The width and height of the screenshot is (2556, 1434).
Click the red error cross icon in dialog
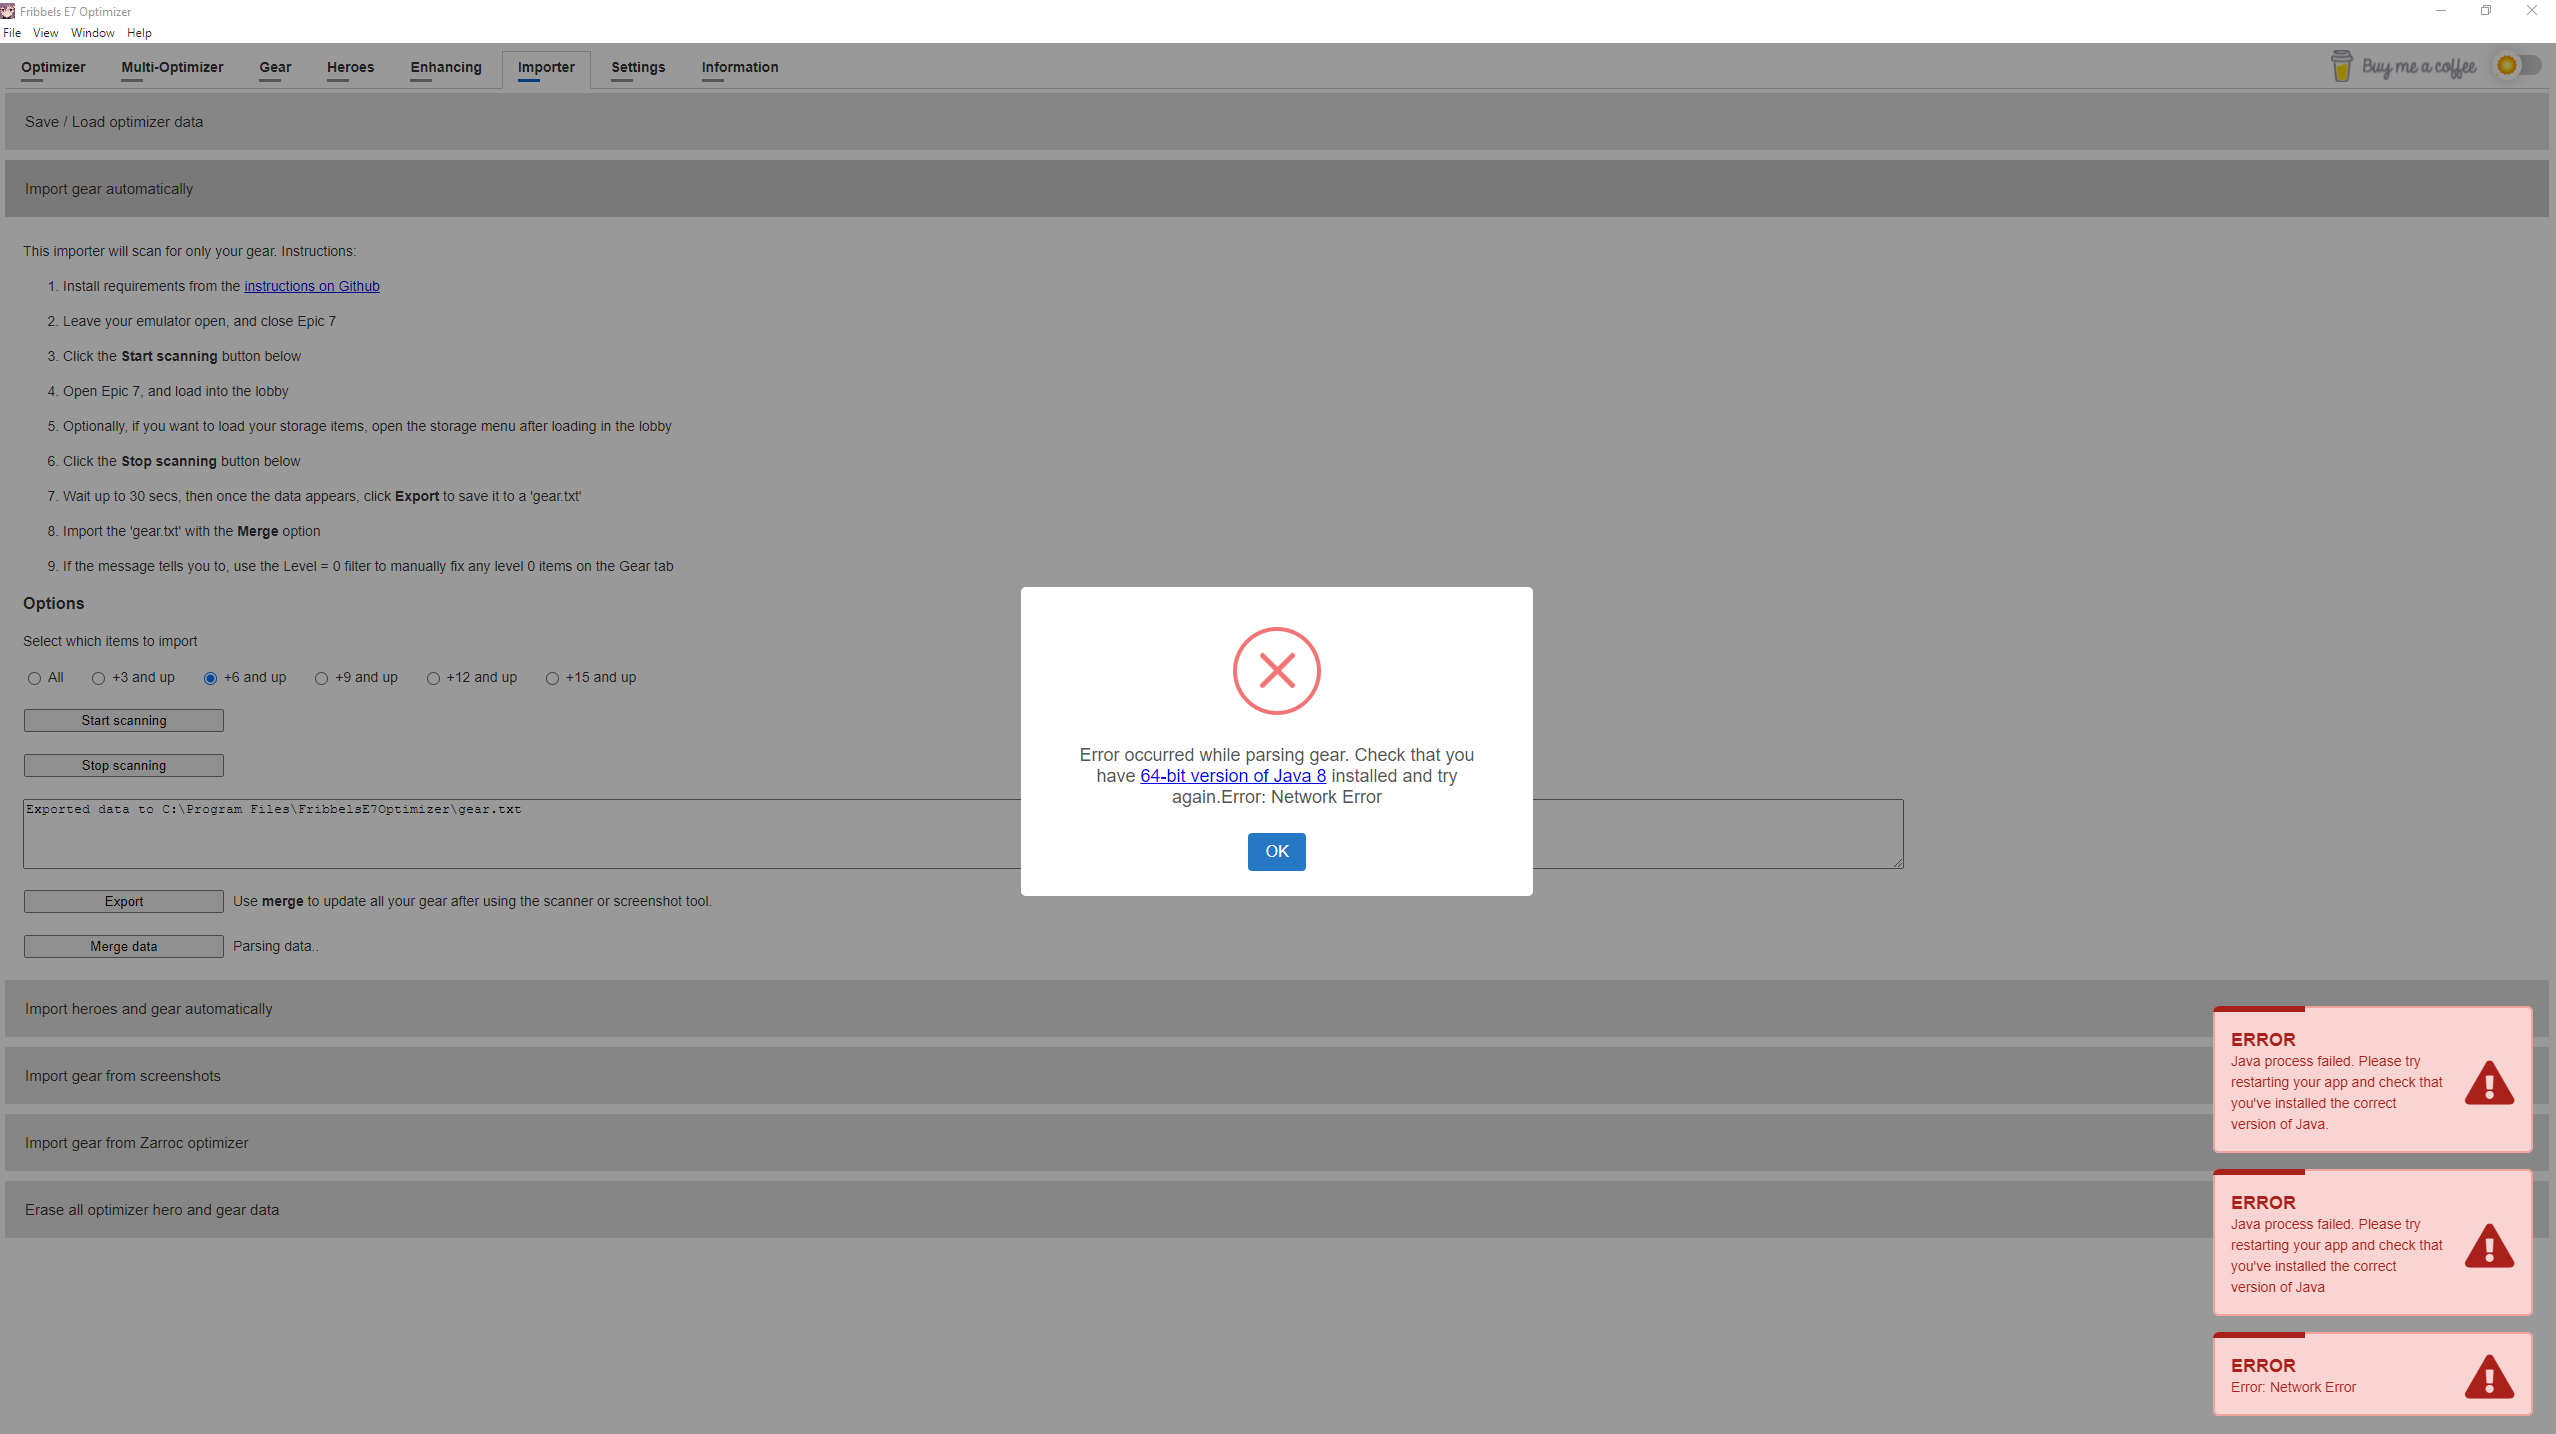[1276, 671]
